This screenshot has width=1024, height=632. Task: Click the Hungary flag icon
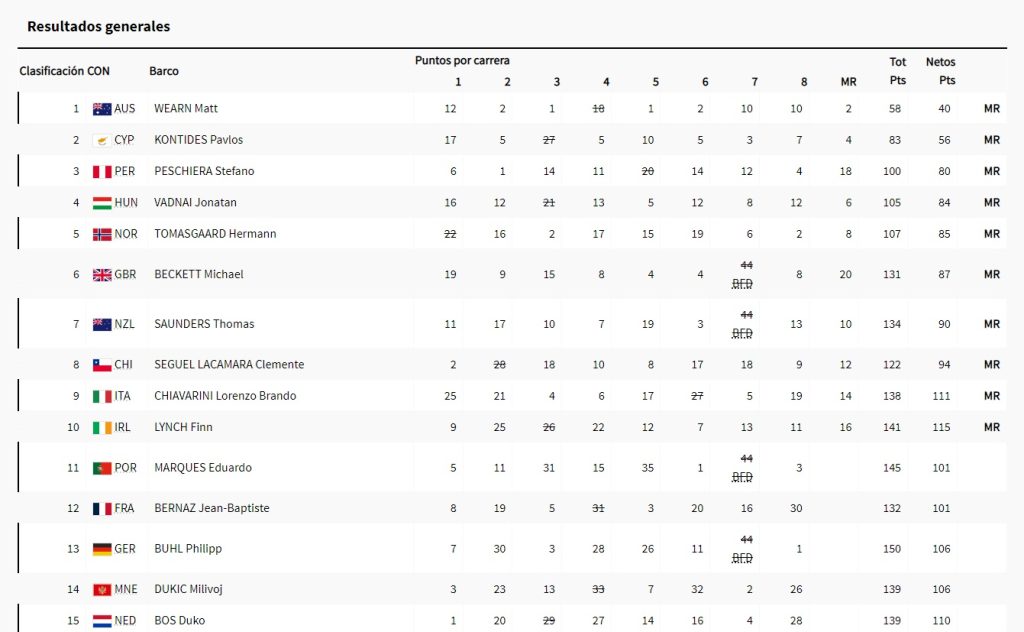point(102,203)
